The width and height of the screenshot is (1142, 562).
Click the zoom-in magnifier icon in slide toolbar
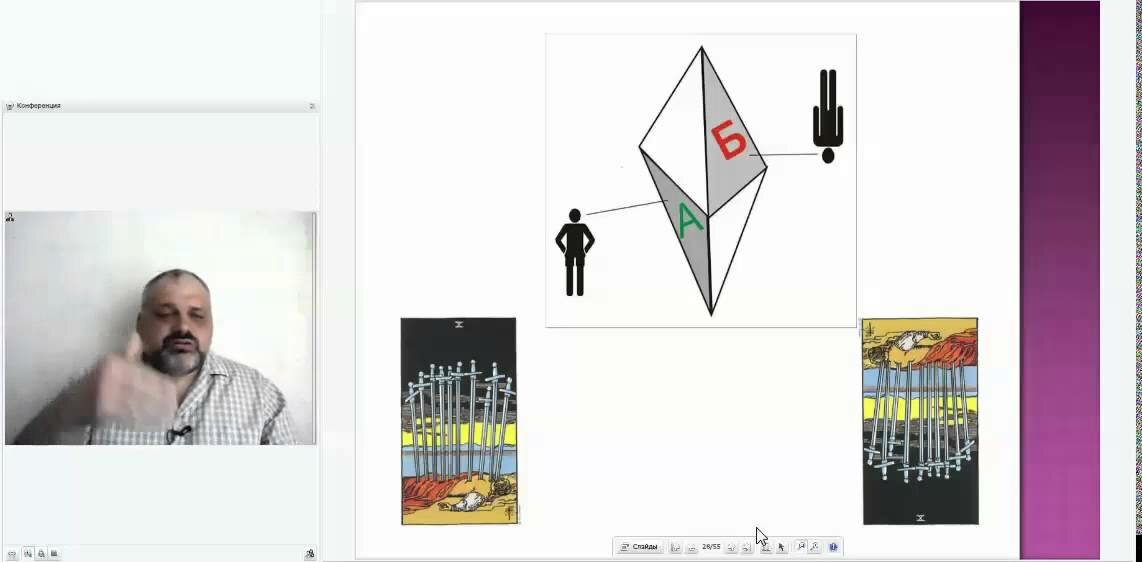pyautogui.click(x=801, y=547)
